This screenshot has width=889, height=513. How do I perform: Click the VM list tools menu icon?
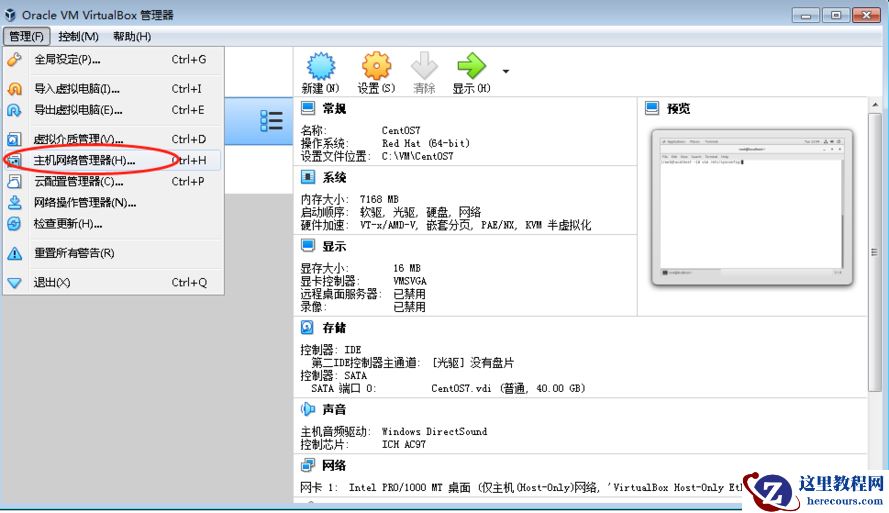(271, 121)
